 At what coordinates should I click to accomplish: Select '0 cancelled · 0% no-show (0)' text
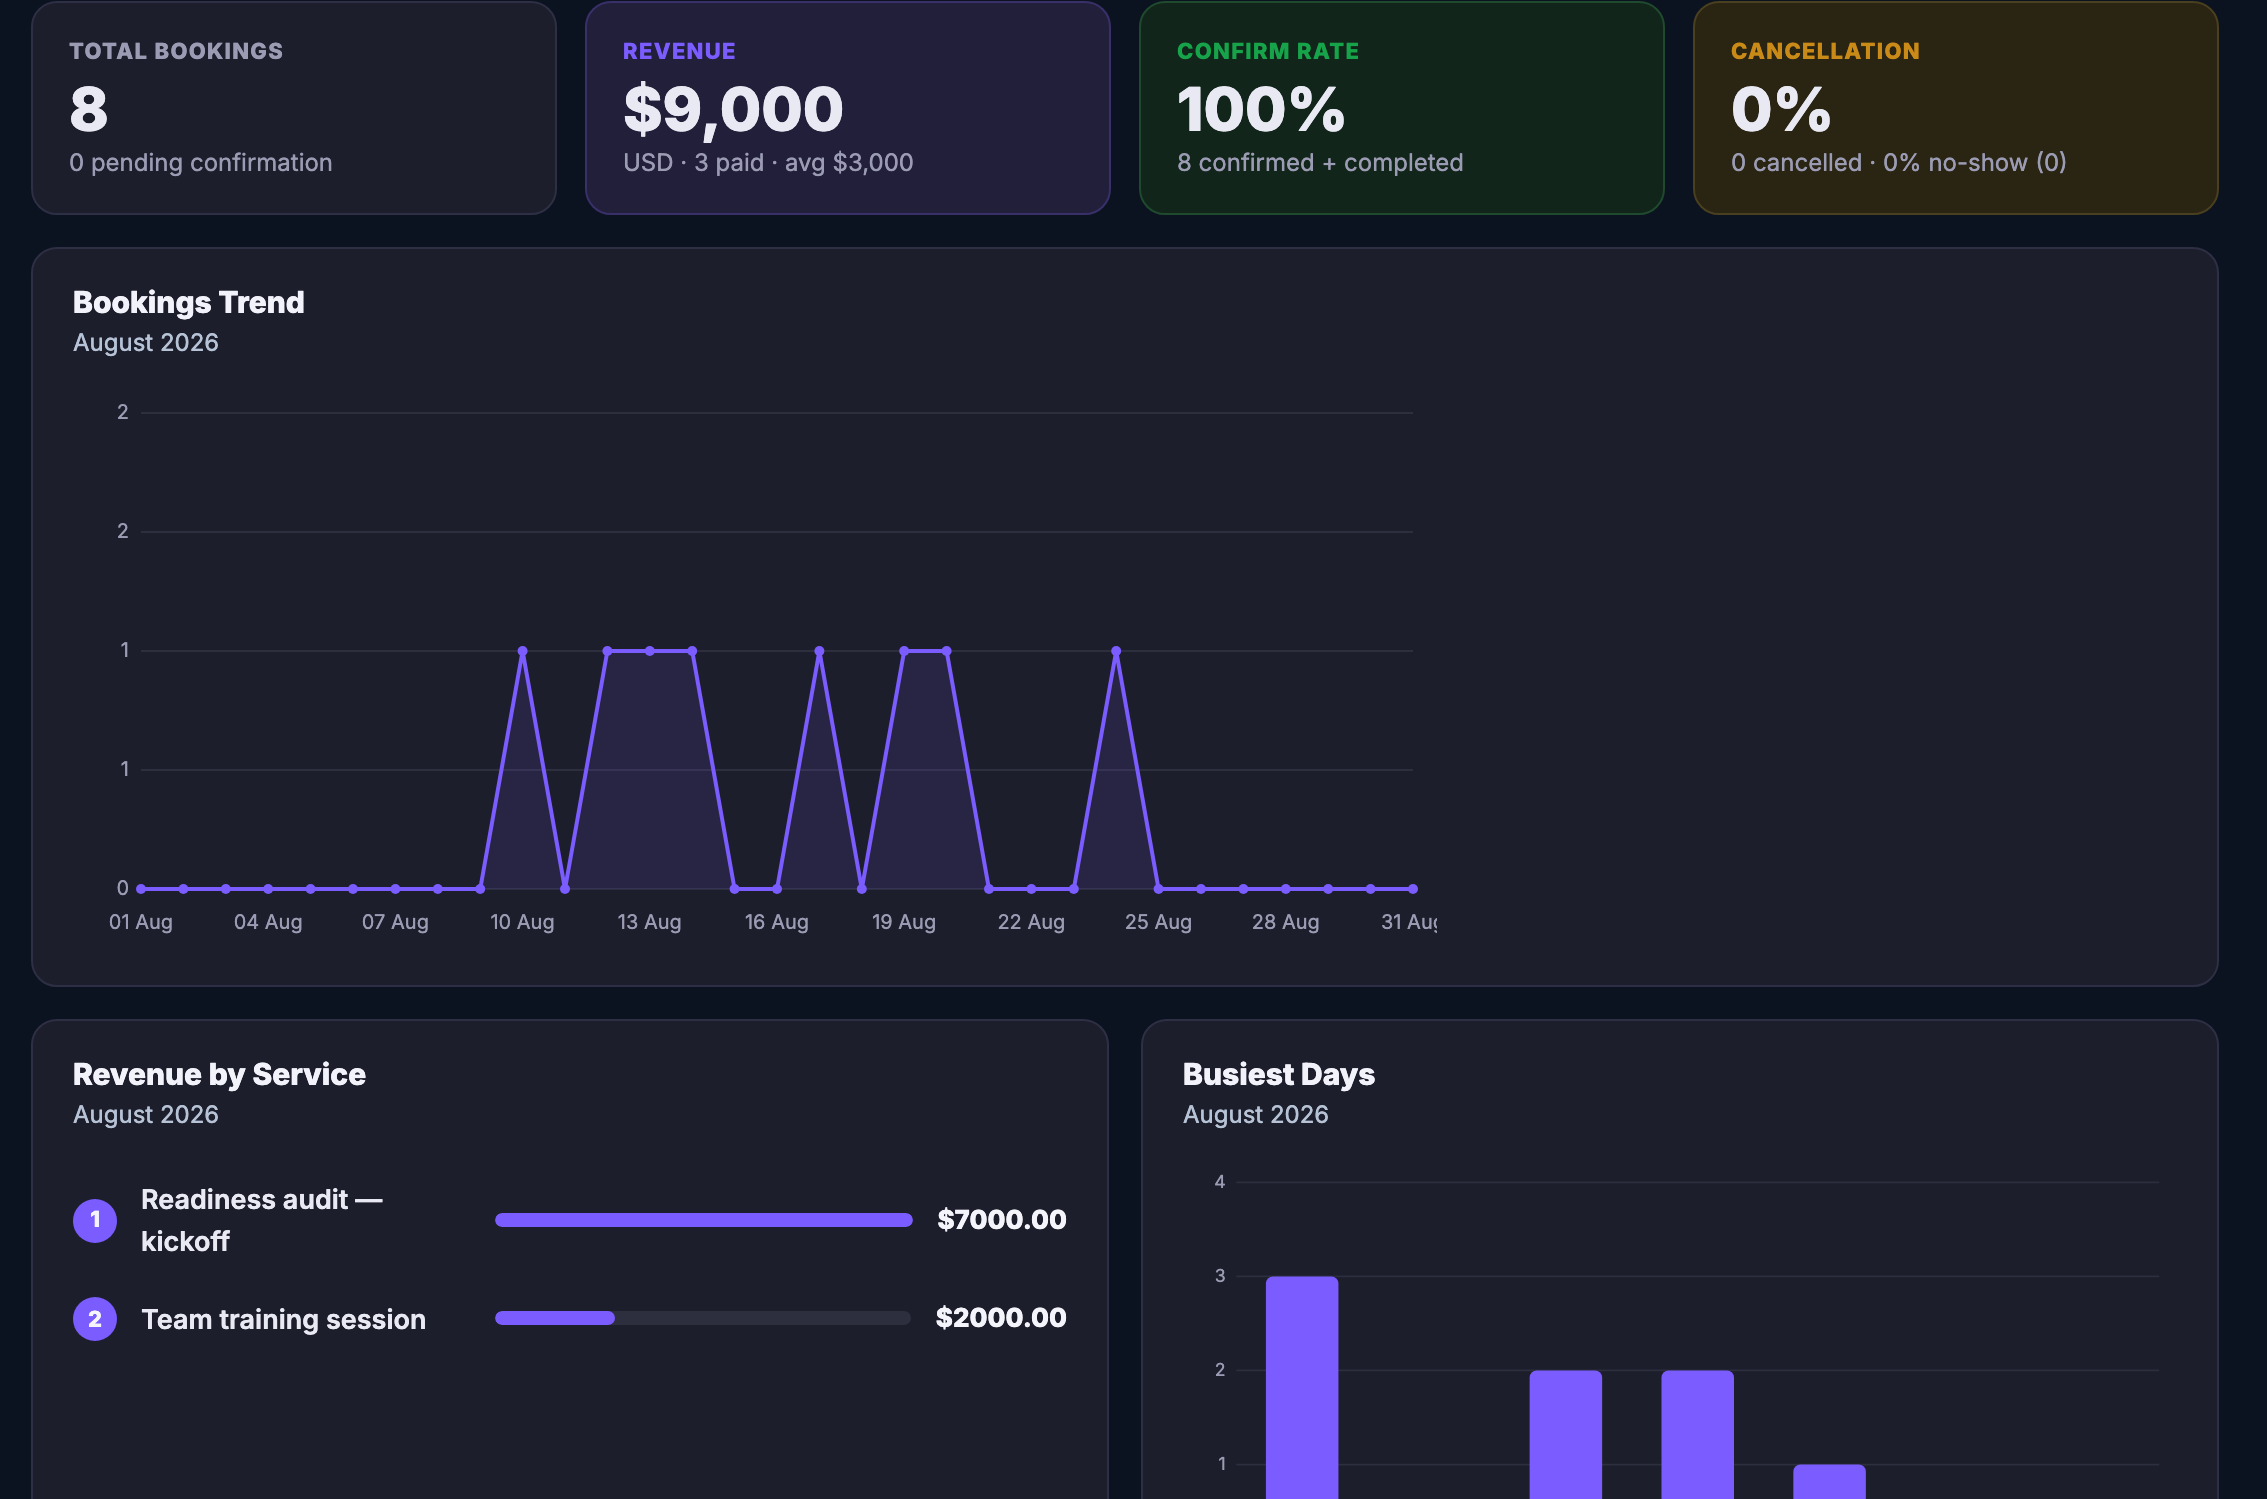click(1899, 163)
